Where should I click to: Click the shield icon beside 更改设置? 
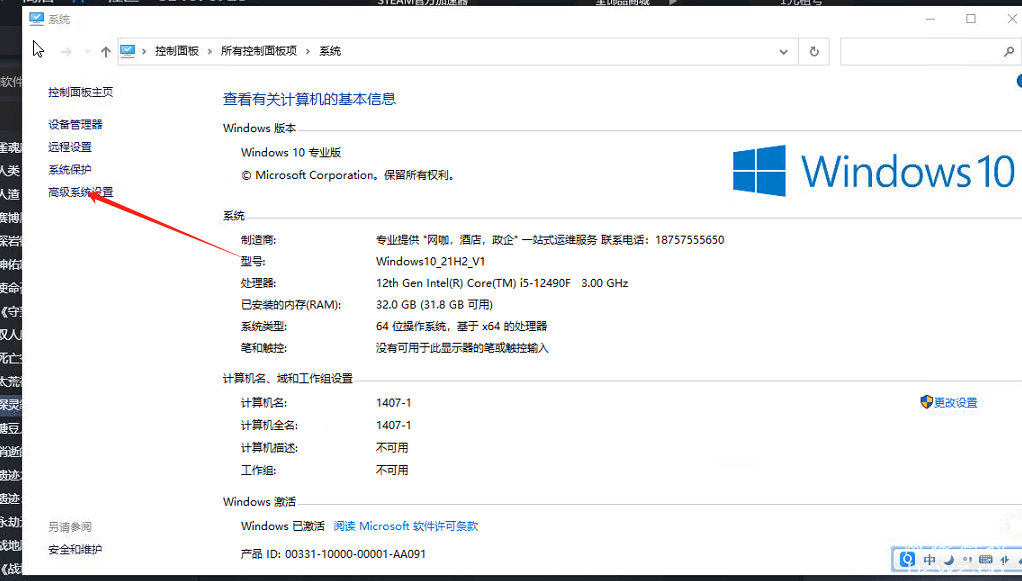[x=926, y=402]
